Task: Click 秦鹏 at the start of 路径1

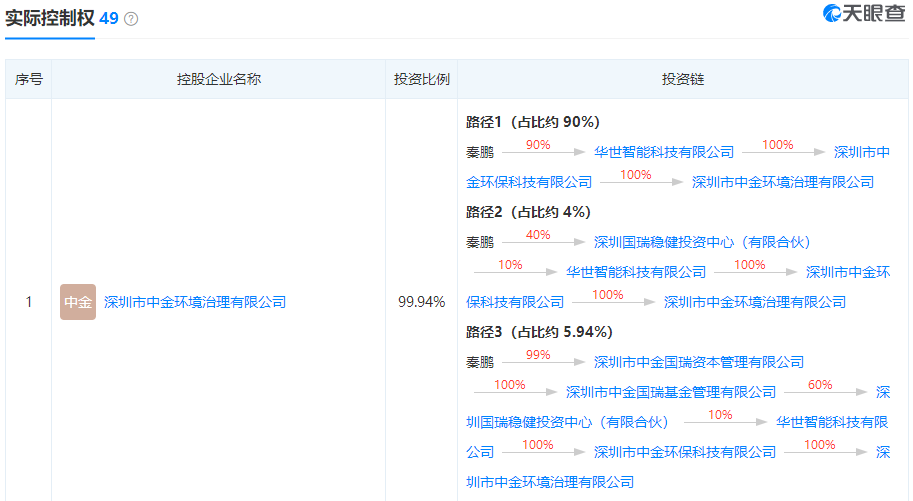Action: point(480,152)
